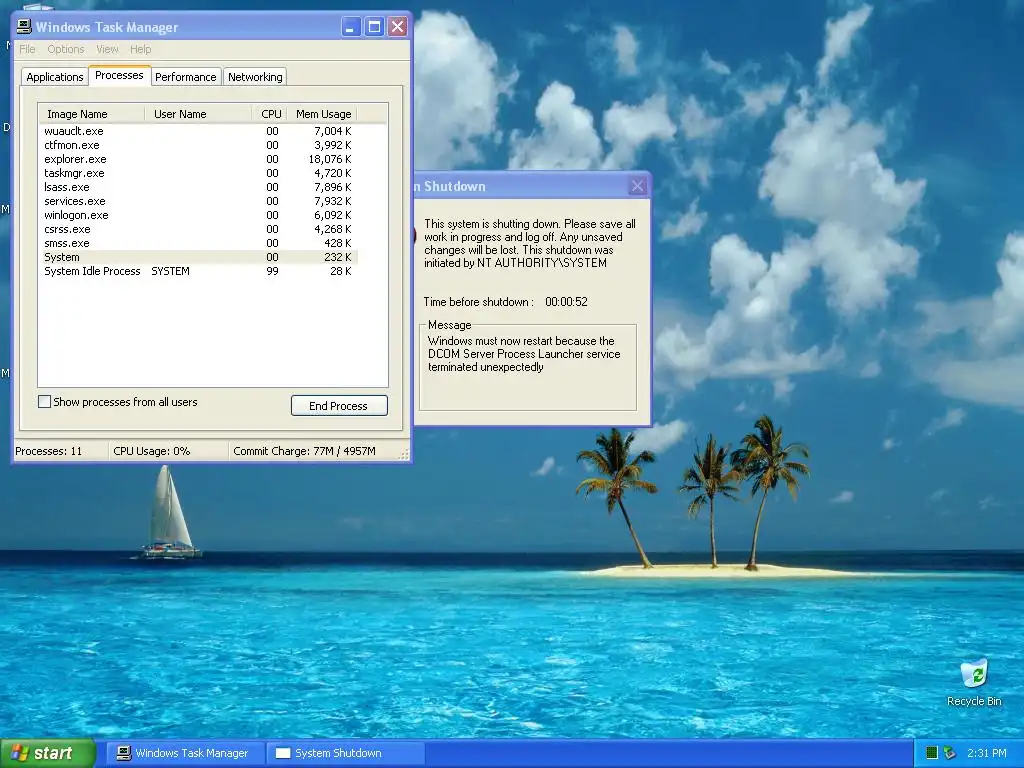This screenshot has width=1024, height=768.
Task: Select the smss.exe process
Action: click(199, 243)
